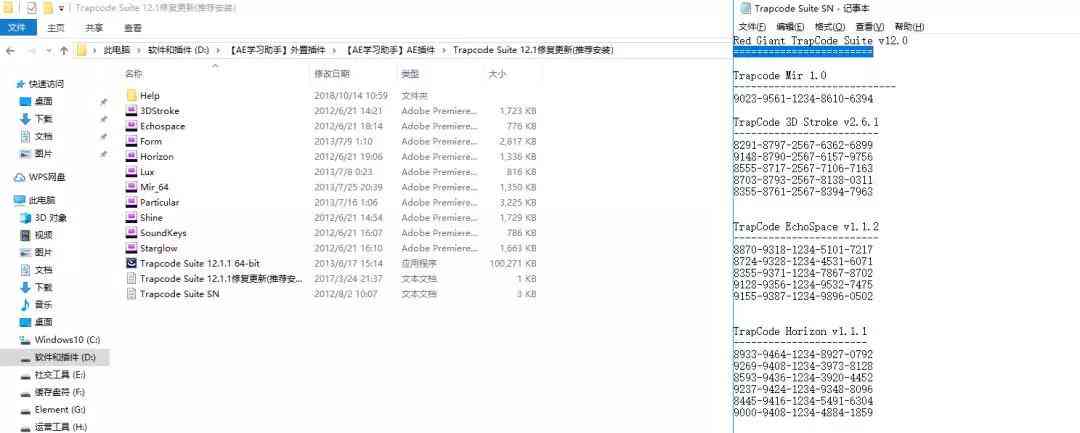Select the SoundKeys plugin file icon
The height and width of the screenshot is (433, 1080).
pyautogui.click(x=132, y=233)
